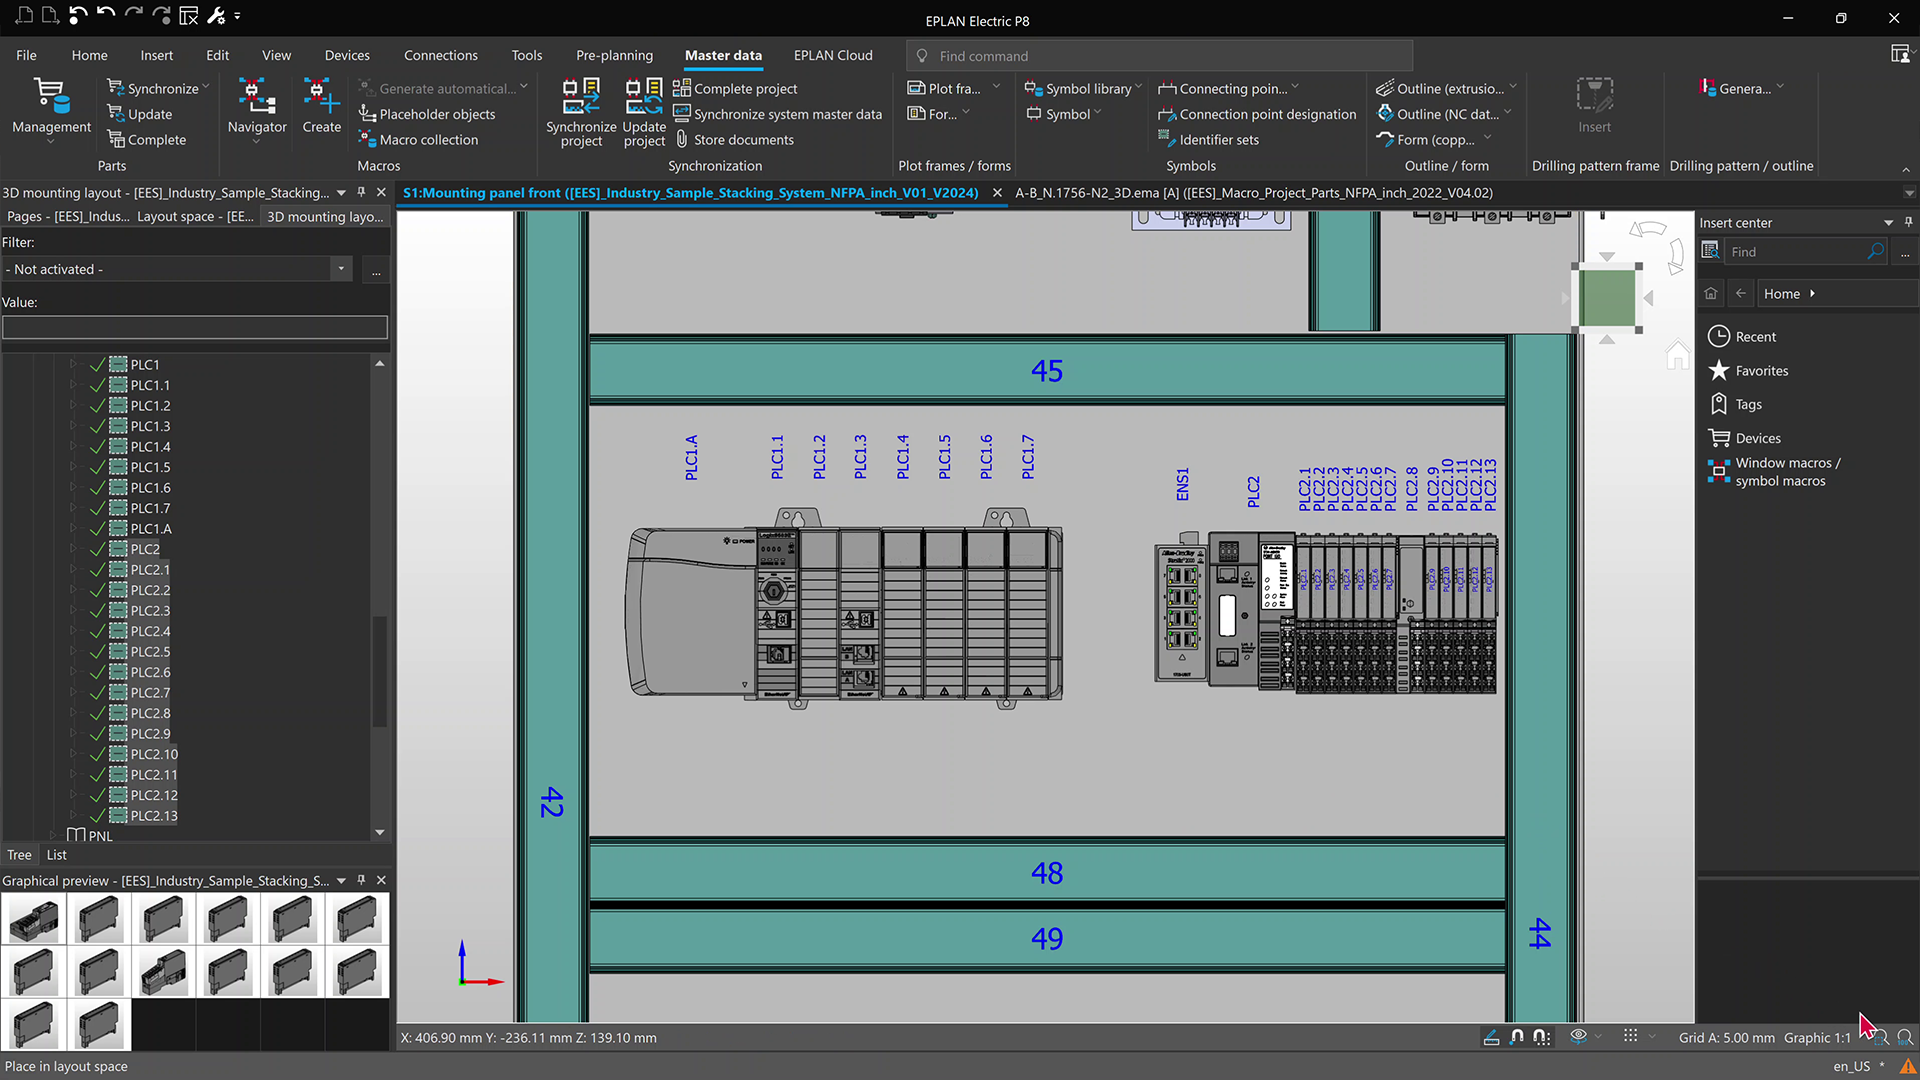The image size is (1920, 1080).
Task: Open the Filter dropdown showing Not activated
Action: tap(341, 268)
